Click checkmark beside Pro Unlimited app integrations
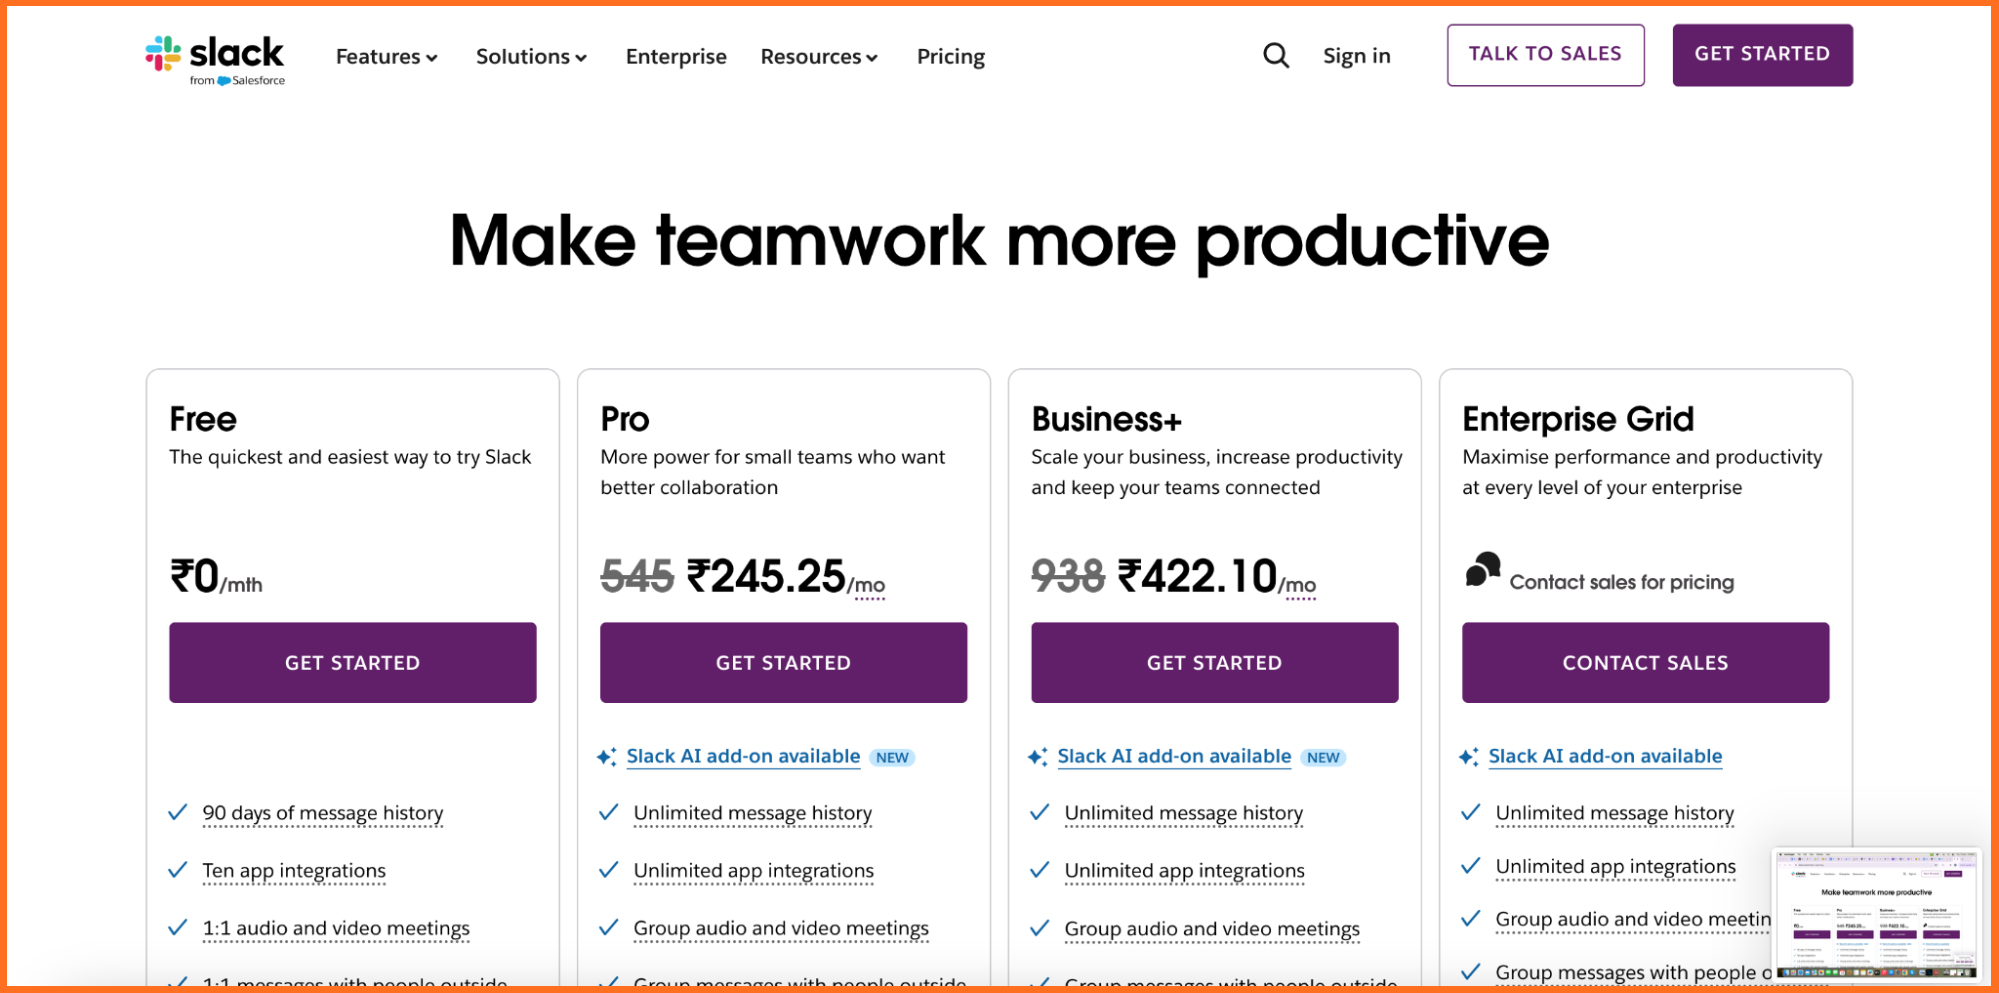The image size is (1999, 993). tap(609, 870)
